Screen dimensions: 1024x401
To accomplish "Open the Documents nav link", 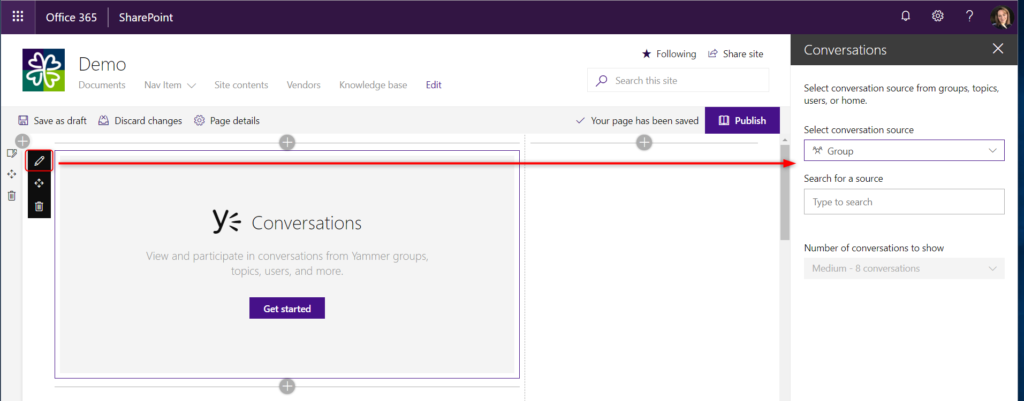I will coord(102,85).
